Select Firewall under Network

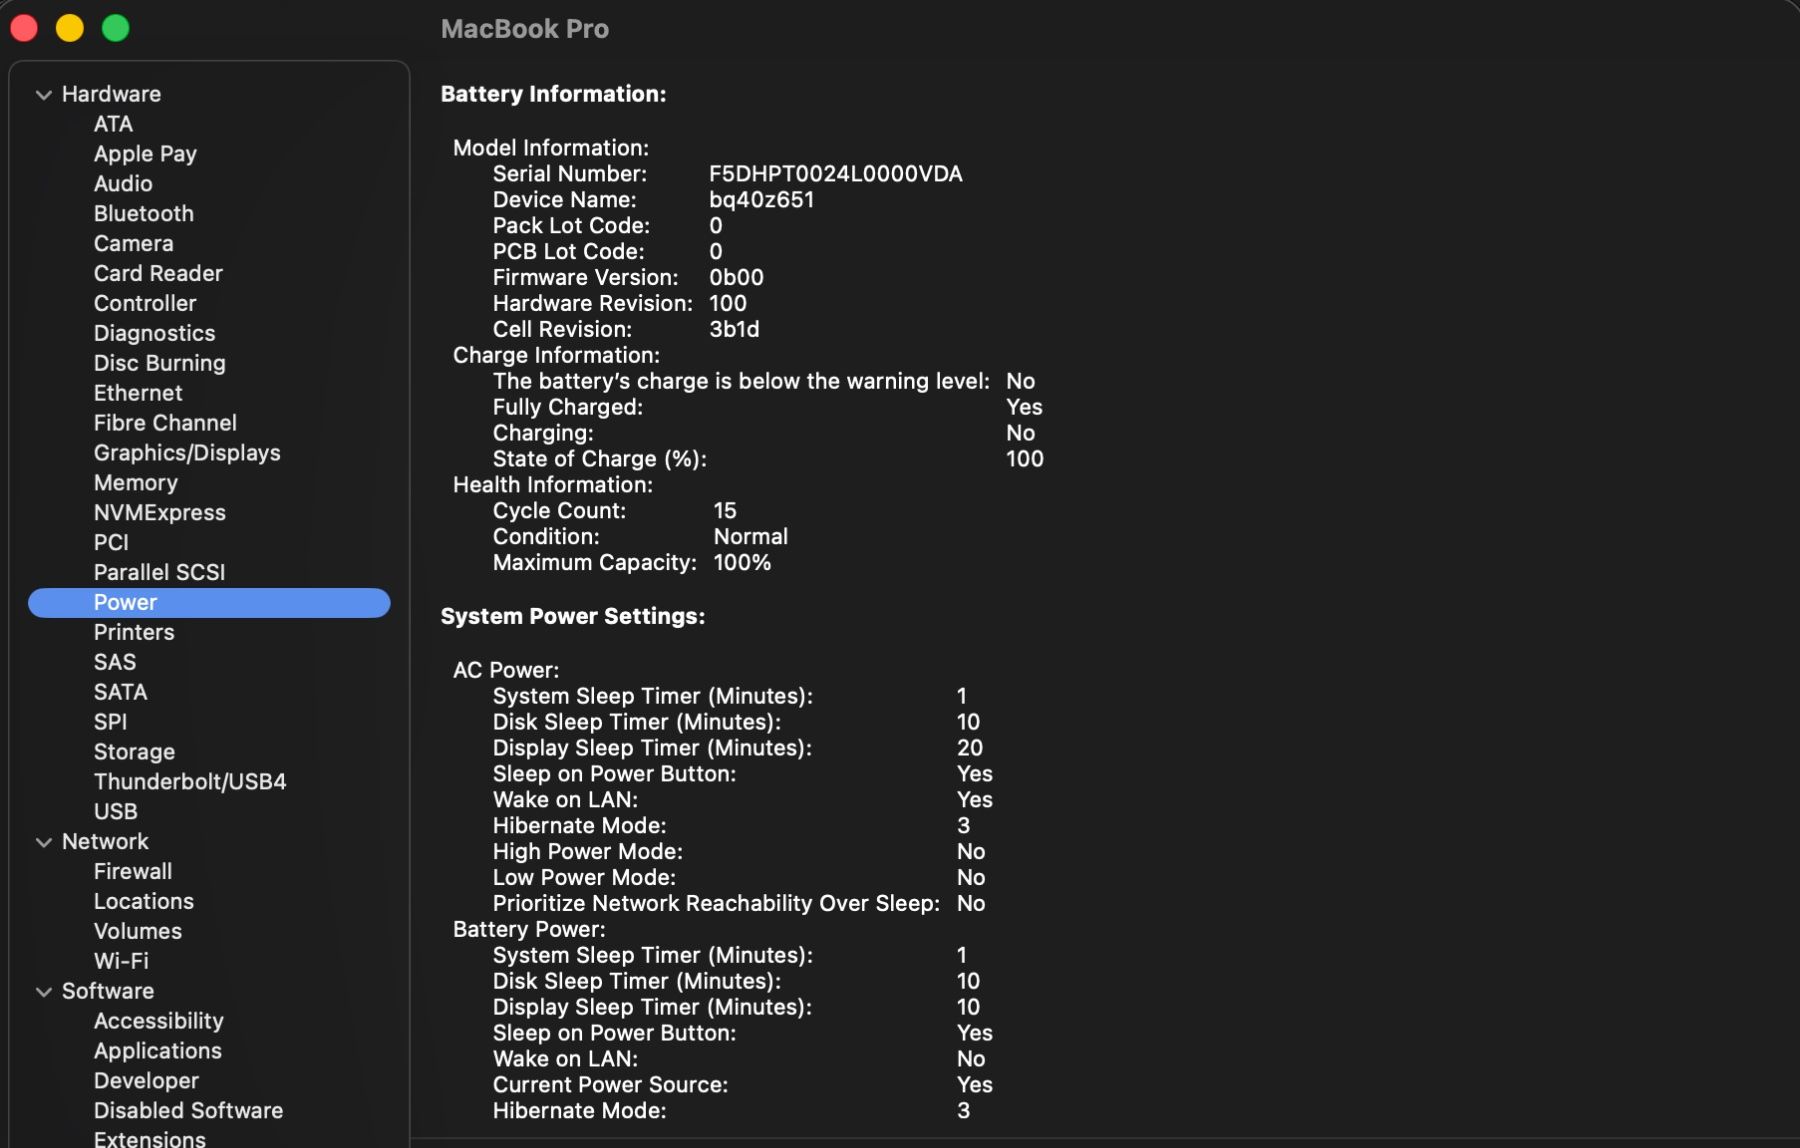[x=133, y=872]
